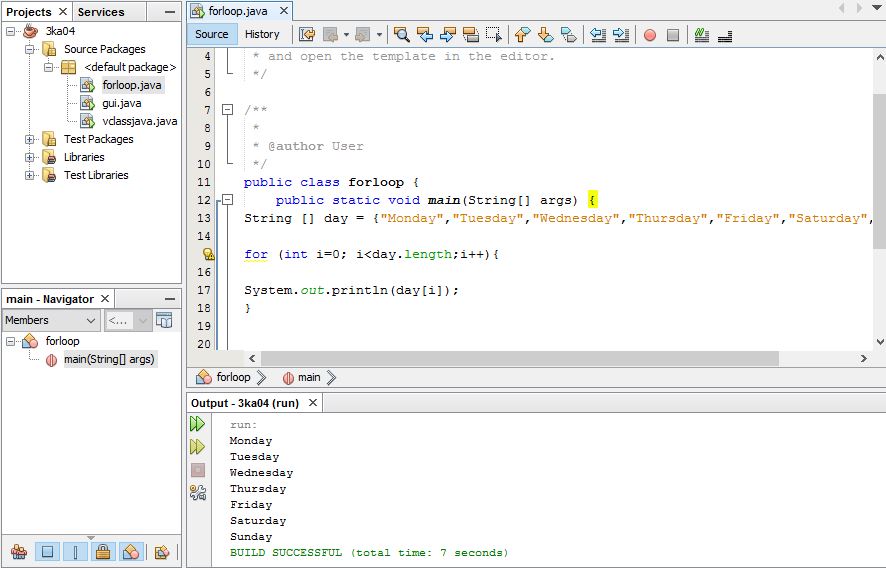Click the editor horizontal scrollbar thumb
The height and width of the screenshot is (568, 886).
click(520, 358)
